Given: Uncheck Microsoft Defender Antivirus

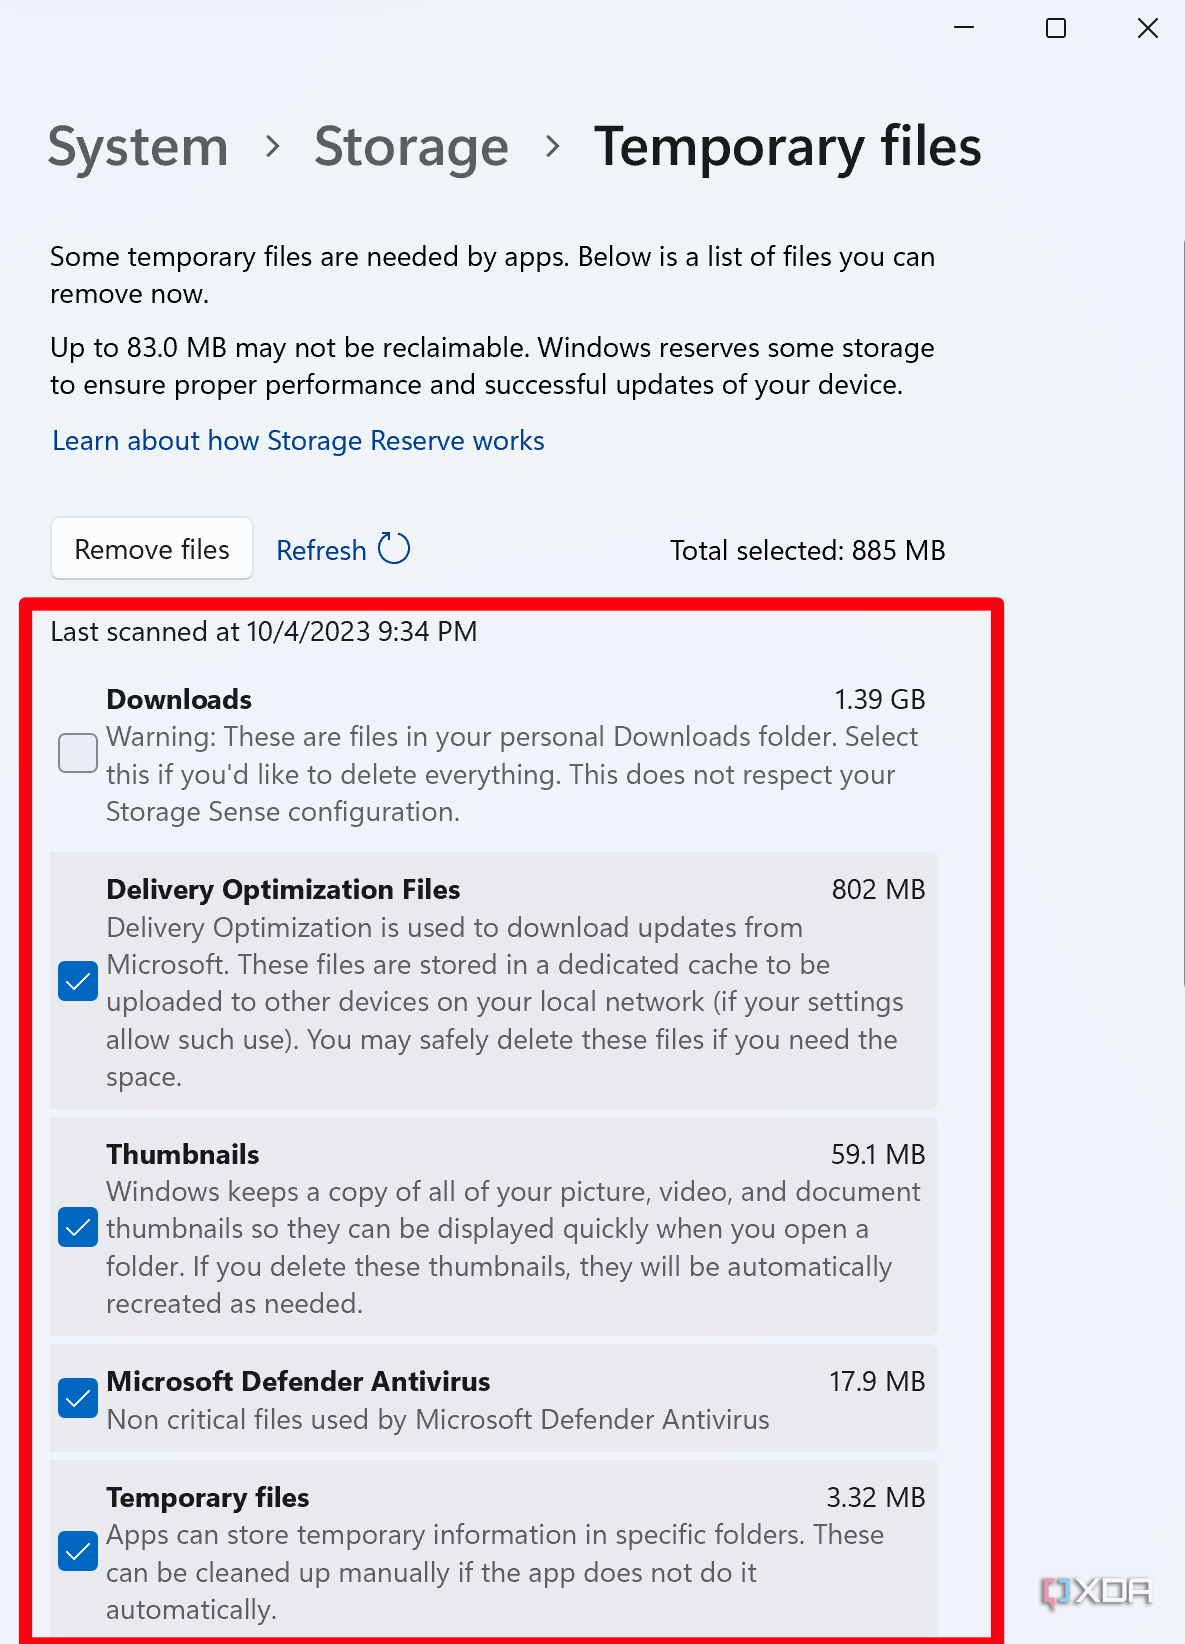Looking at the screenshot, I should (78, 1398).
